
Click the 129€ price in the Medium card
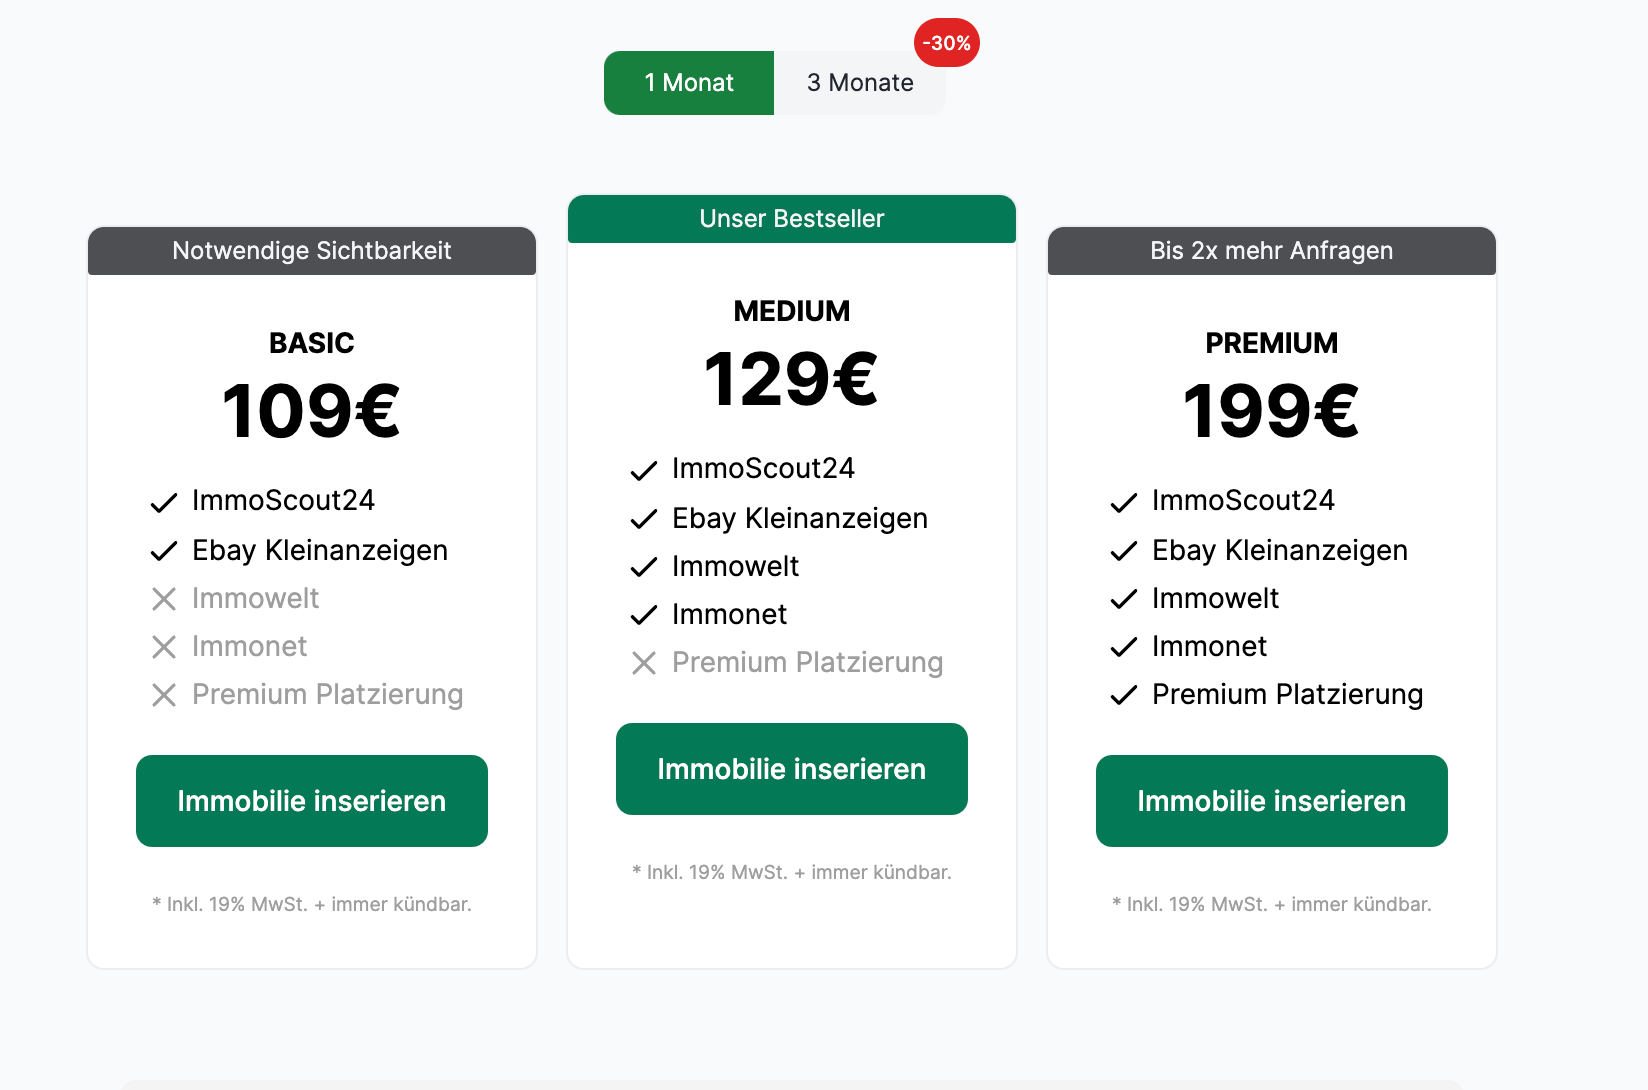pos(792,380)
